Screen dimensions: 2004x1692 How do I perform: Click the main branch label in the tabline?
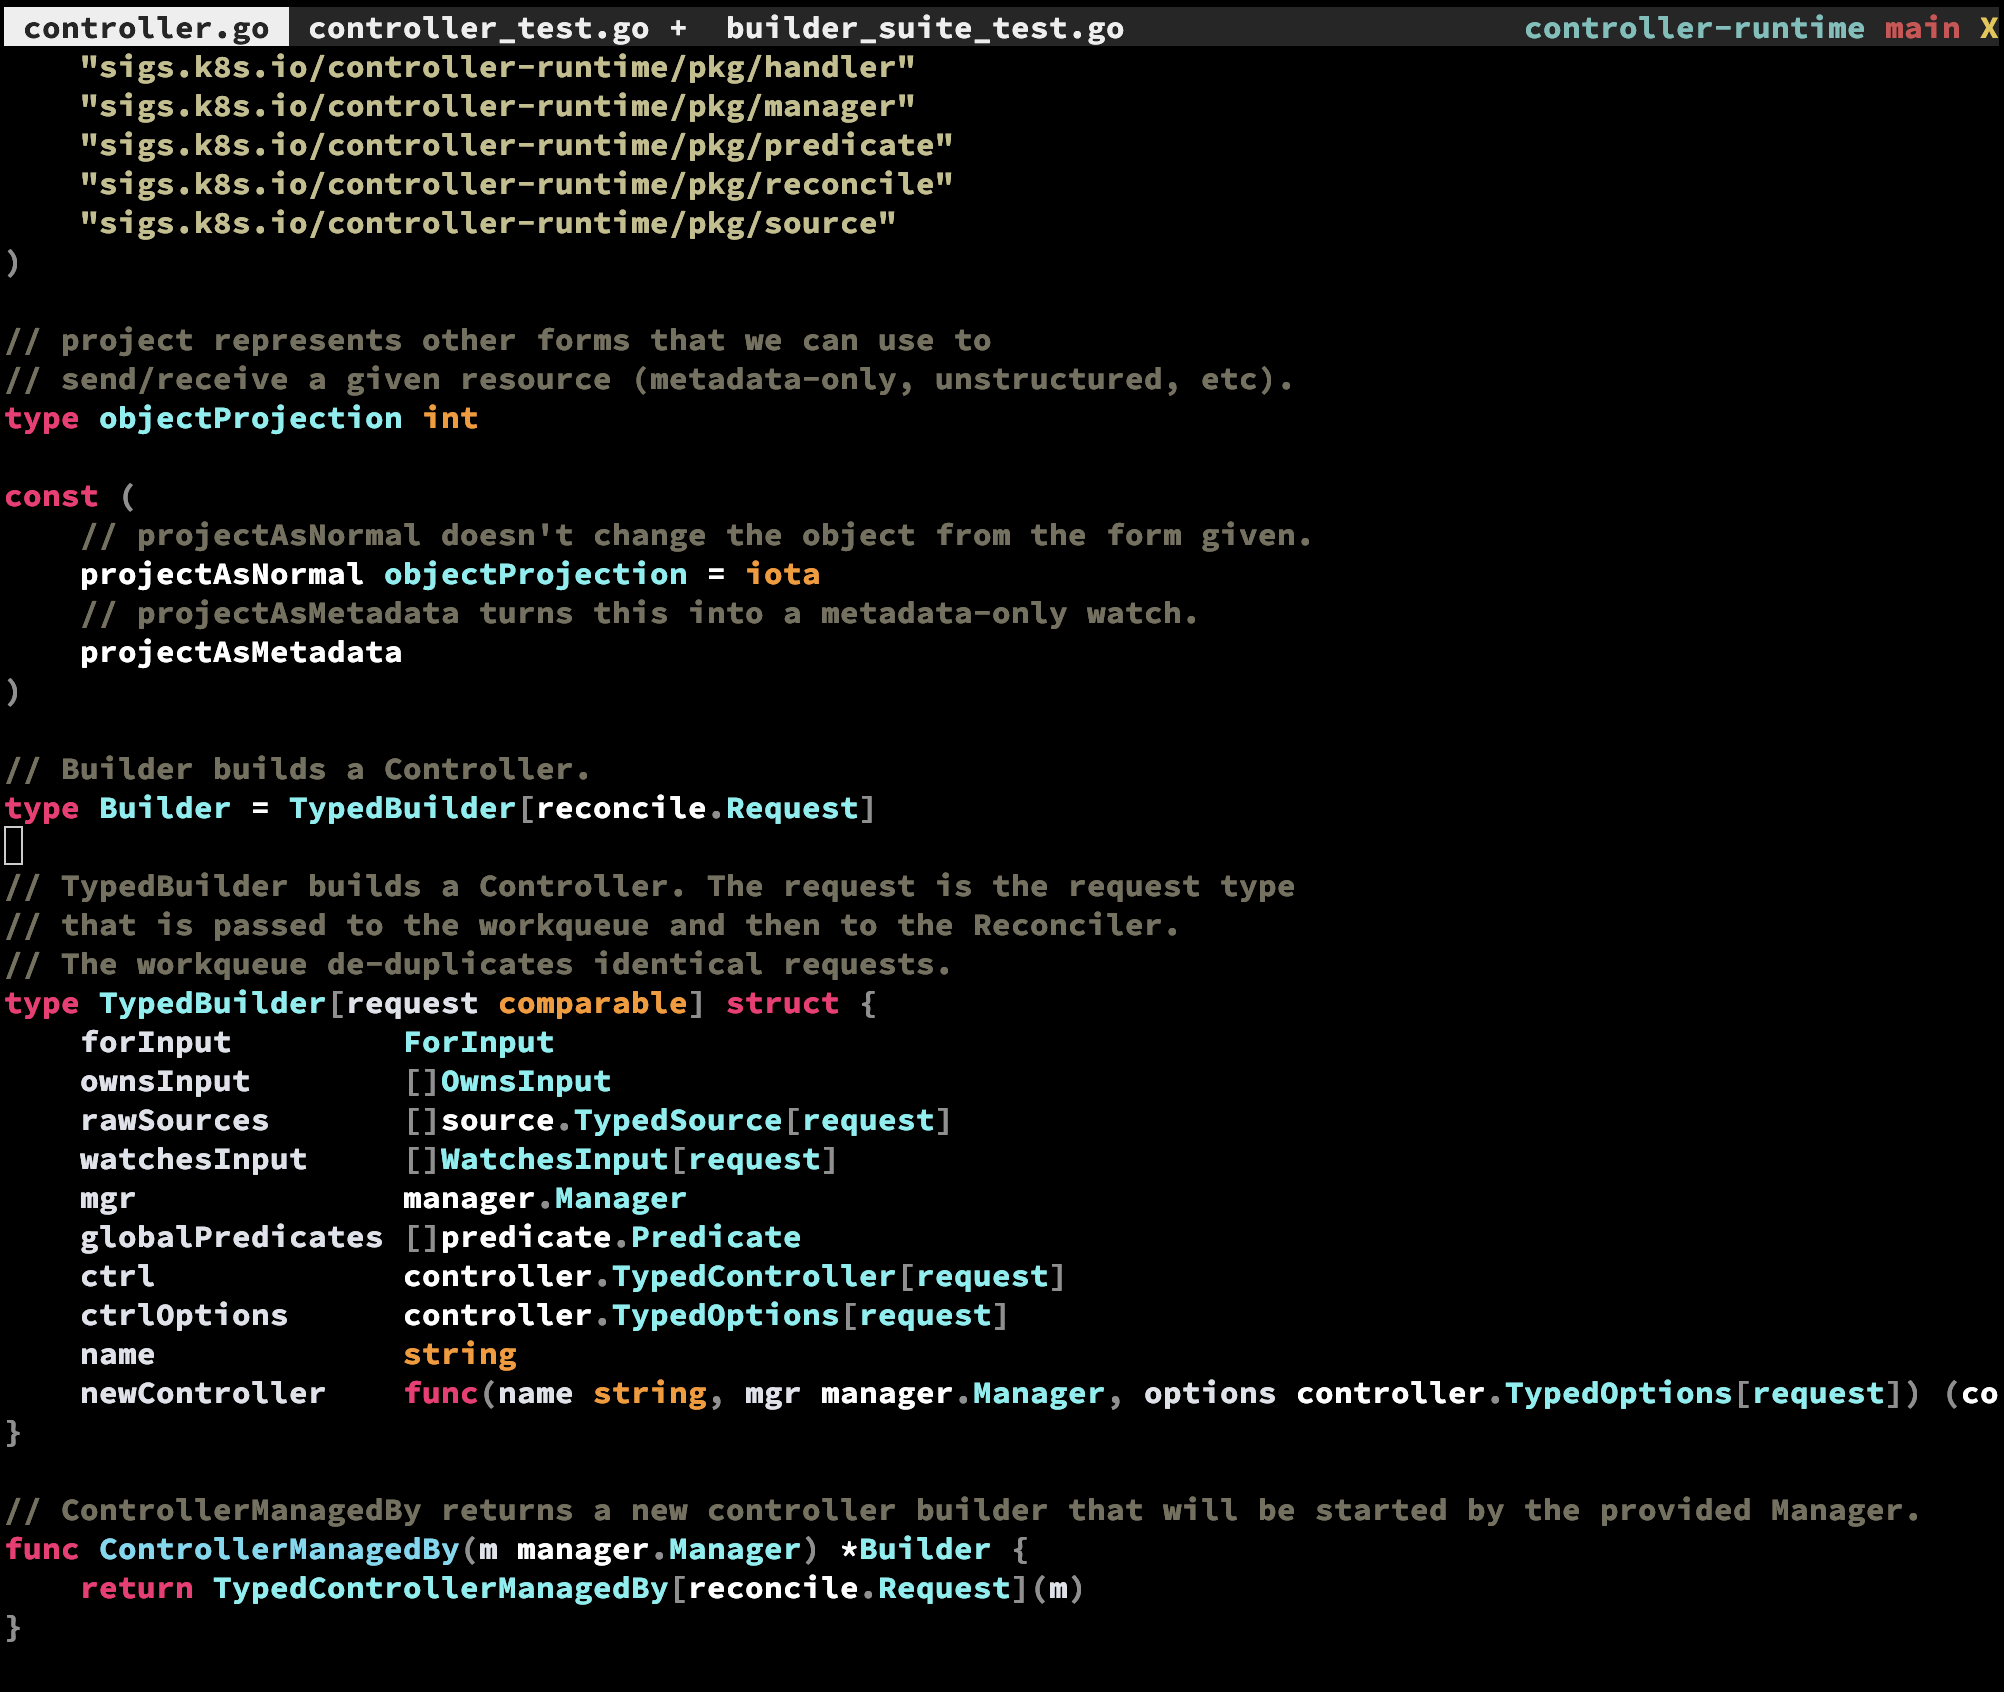[x=1922, y=28]
